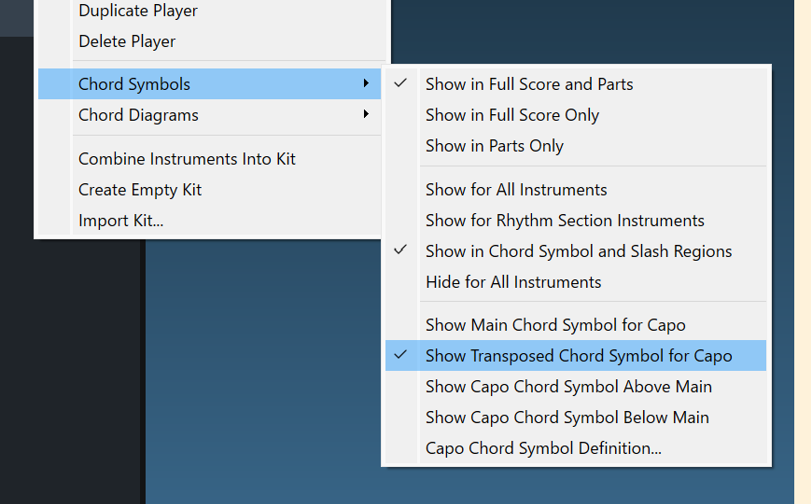Toggle Show Transposed Chord Symbol for Capo

578,356
